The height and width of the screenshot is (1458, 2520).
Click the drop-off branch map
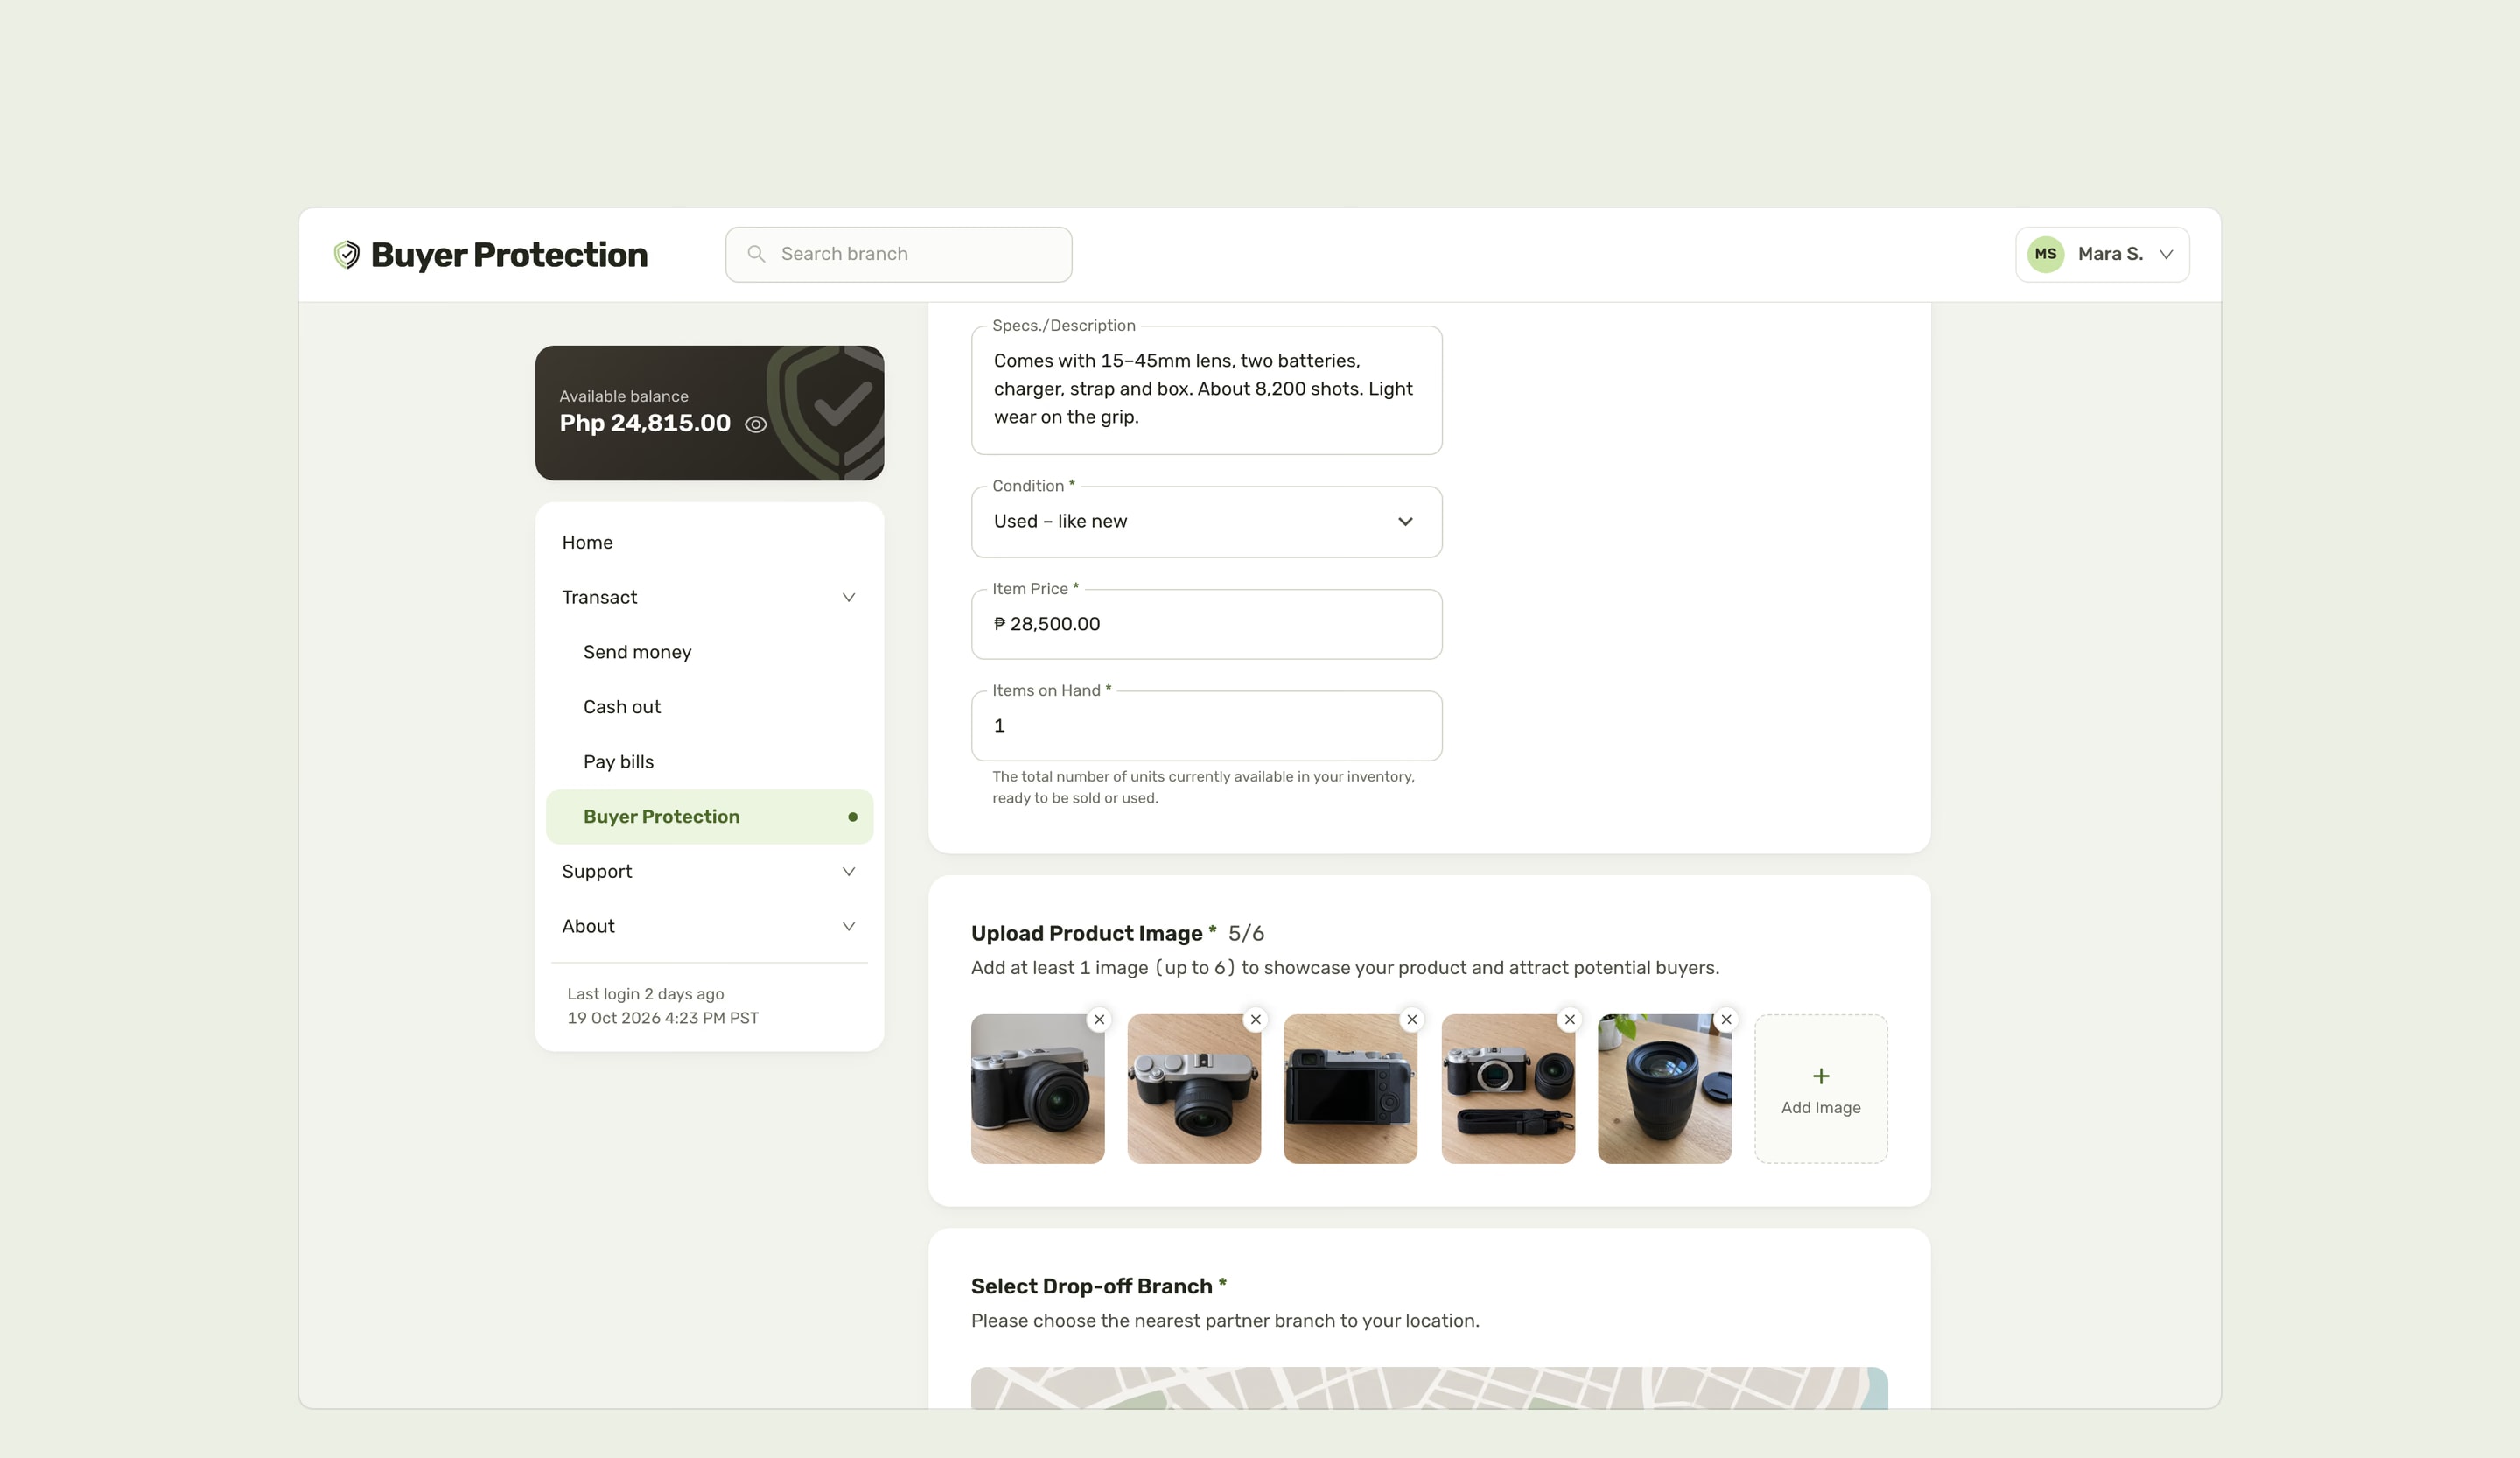(1429, 1388)
